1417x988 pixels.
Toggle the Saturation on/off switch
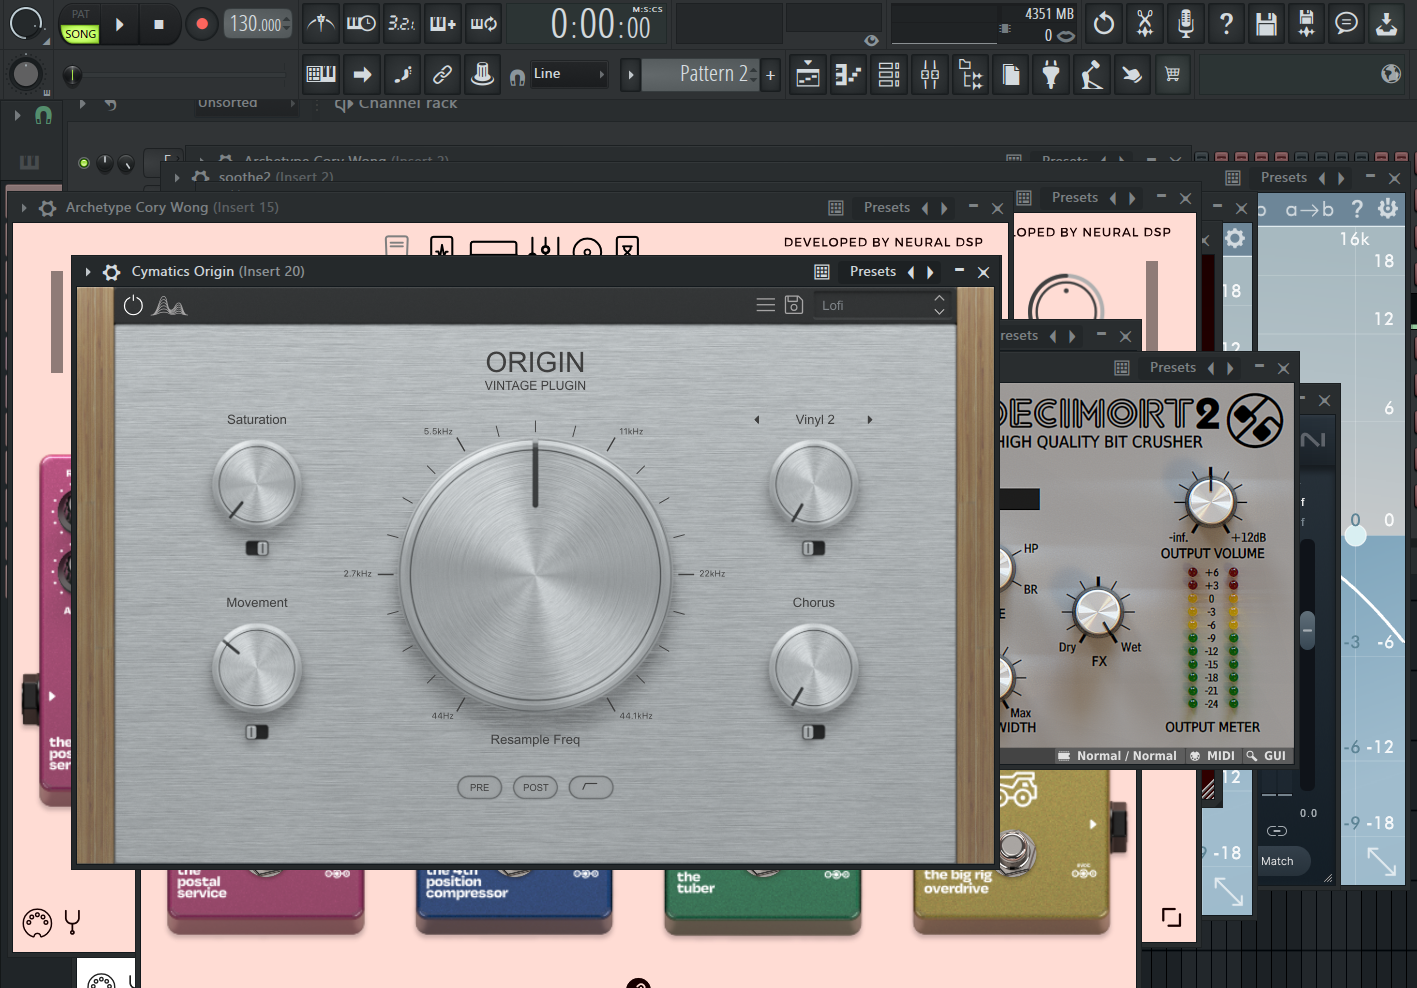point(257,548)
